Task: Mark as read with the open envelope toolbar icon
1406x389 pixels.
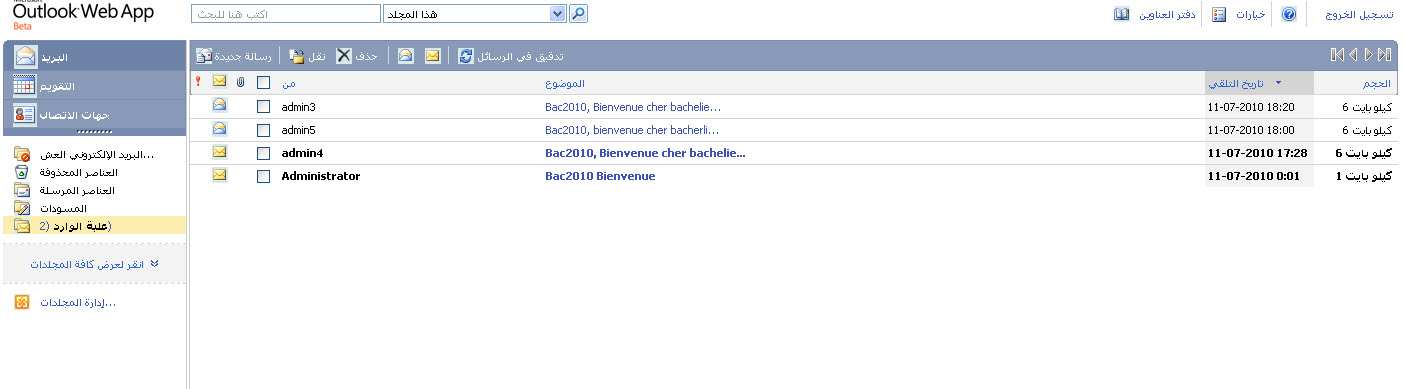Action: point(405,56)
